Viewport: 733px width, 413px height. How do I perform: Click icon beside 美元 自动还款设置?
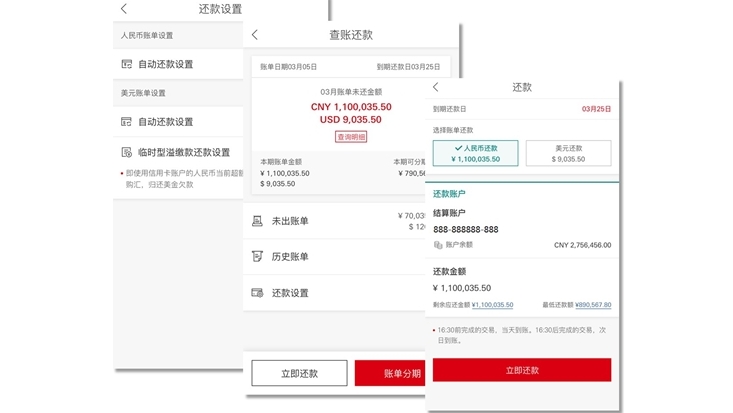(126, 122)
